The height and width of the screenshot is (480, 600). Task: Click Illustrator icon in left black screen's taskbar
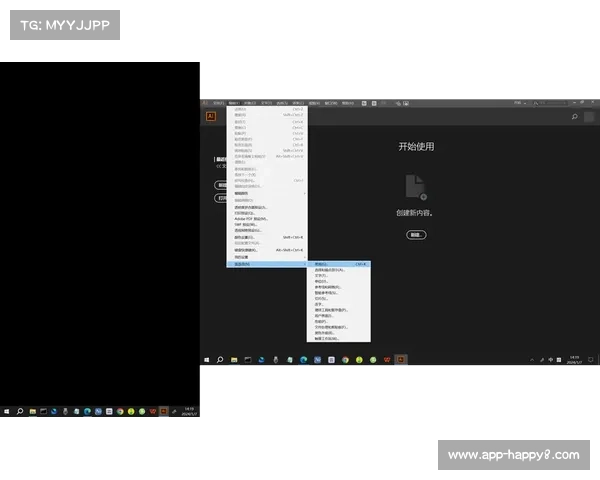tap(164, 411)
